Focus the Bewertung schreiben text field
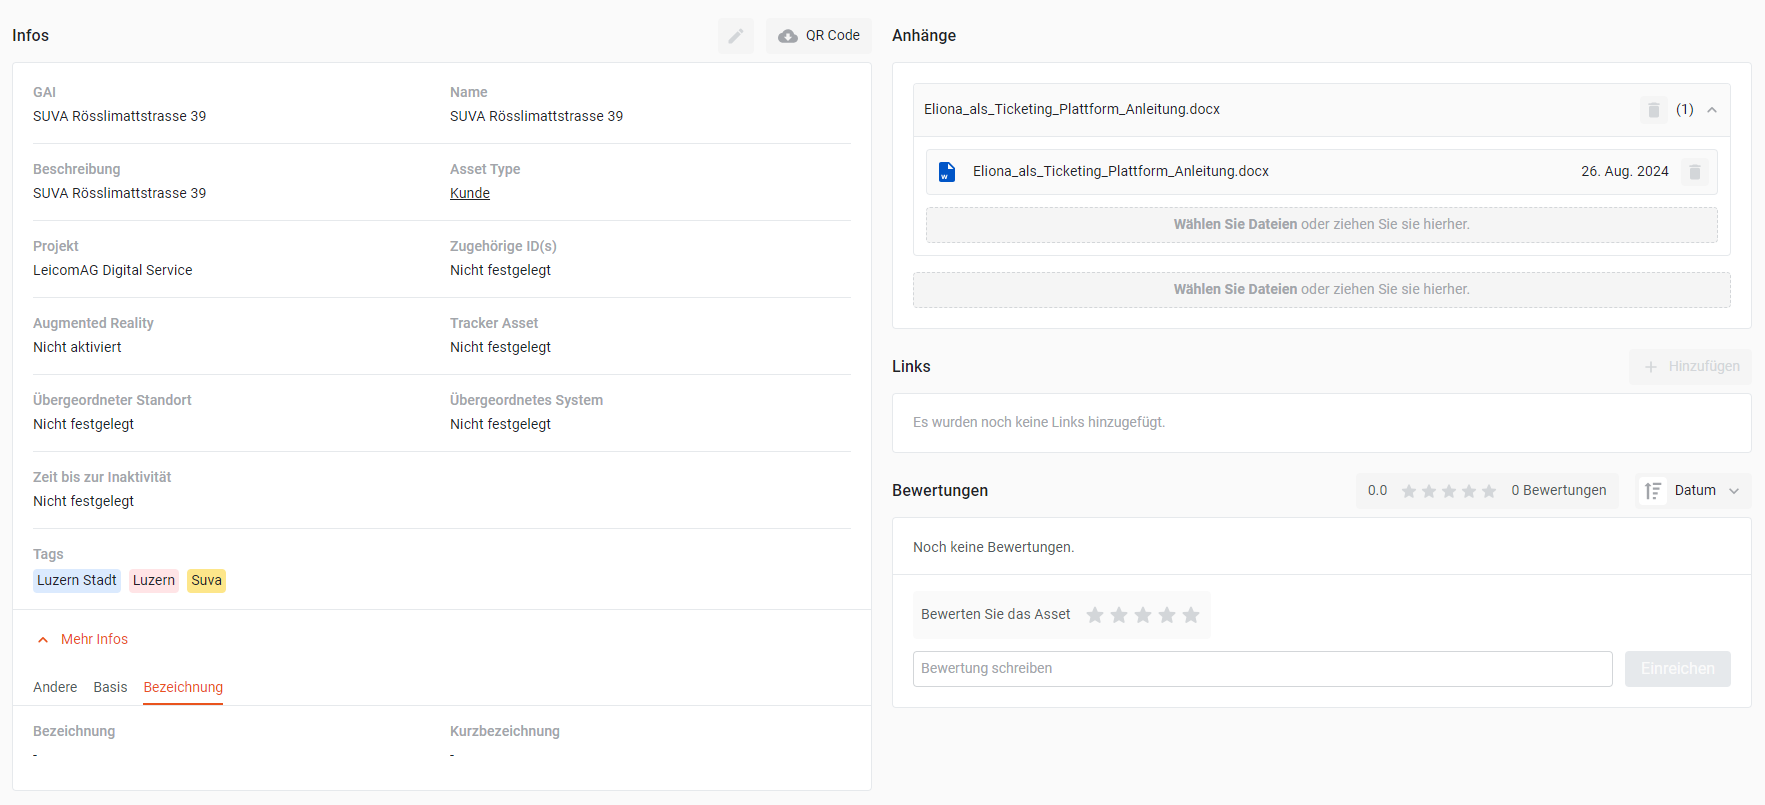 tap(1262, 669)
